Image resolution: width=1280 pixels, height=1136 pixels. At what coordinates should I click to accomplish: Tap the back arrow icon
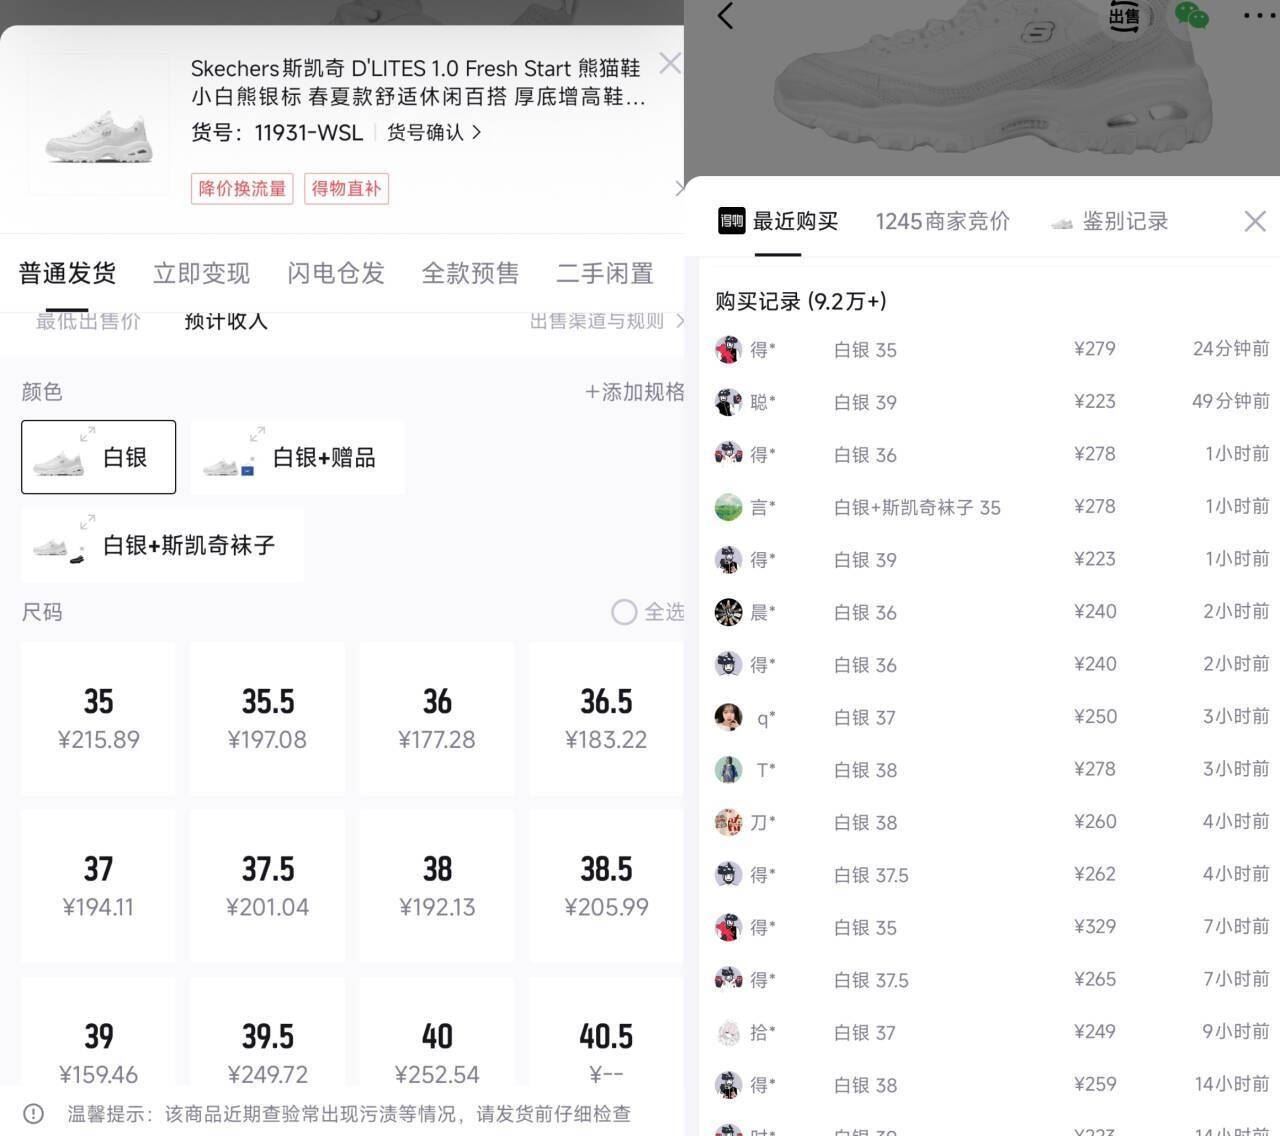click(x=726, y=16)
